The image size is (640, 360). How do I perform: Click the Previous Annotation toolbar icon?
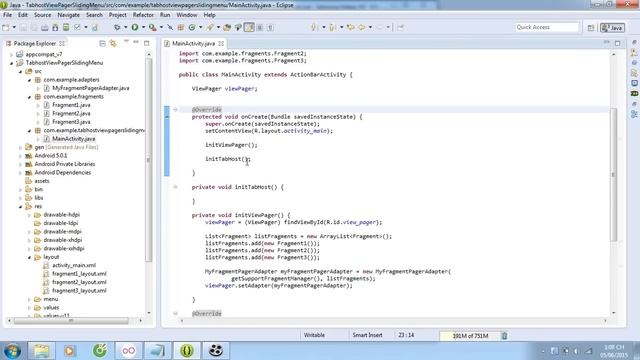[332, 27]
